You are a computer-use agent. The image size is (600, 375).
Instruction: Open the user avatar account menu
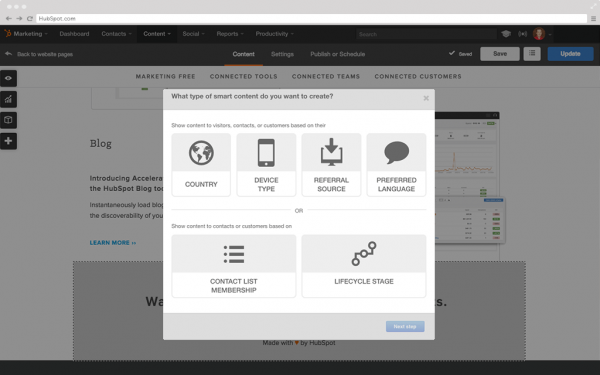[541, 34]
